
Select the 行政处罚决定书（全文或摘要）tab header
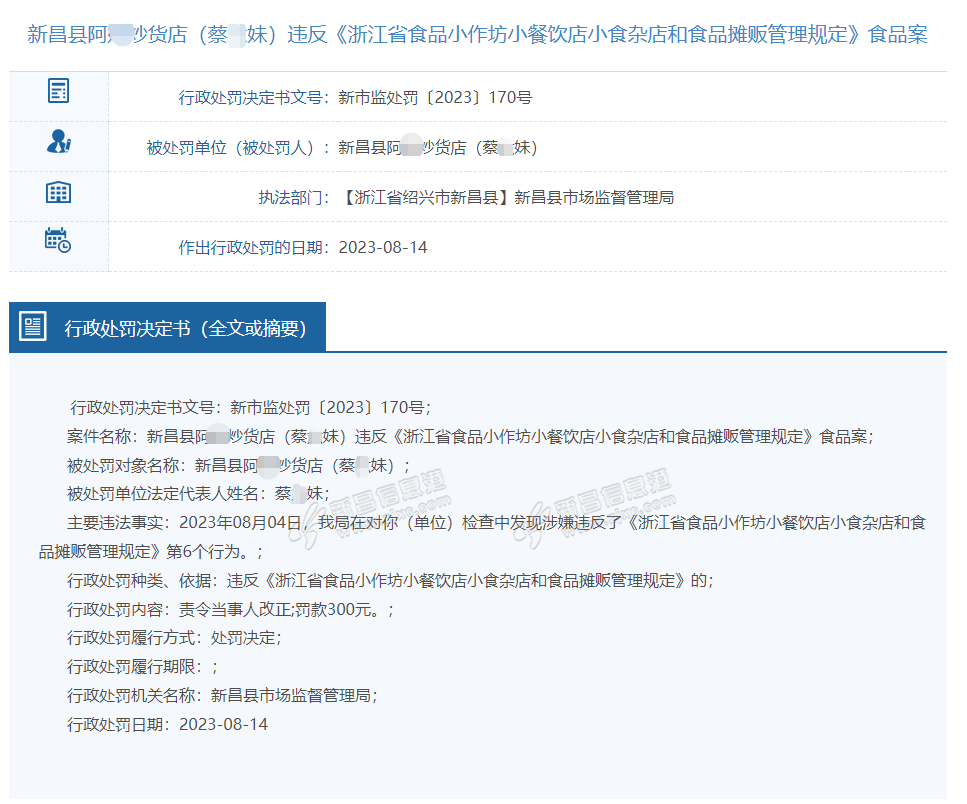coord(185,328)
